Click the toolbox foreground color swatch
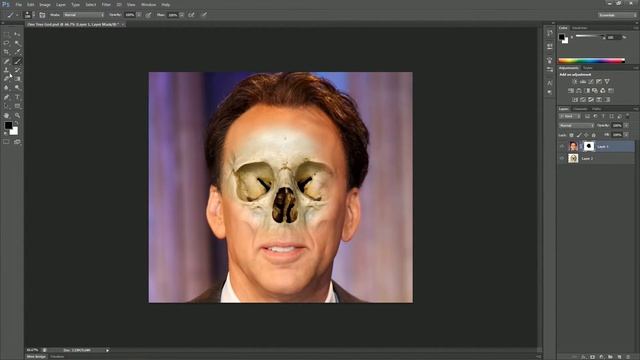This screenshot has width=640, height=360. [x=8, y=126]
